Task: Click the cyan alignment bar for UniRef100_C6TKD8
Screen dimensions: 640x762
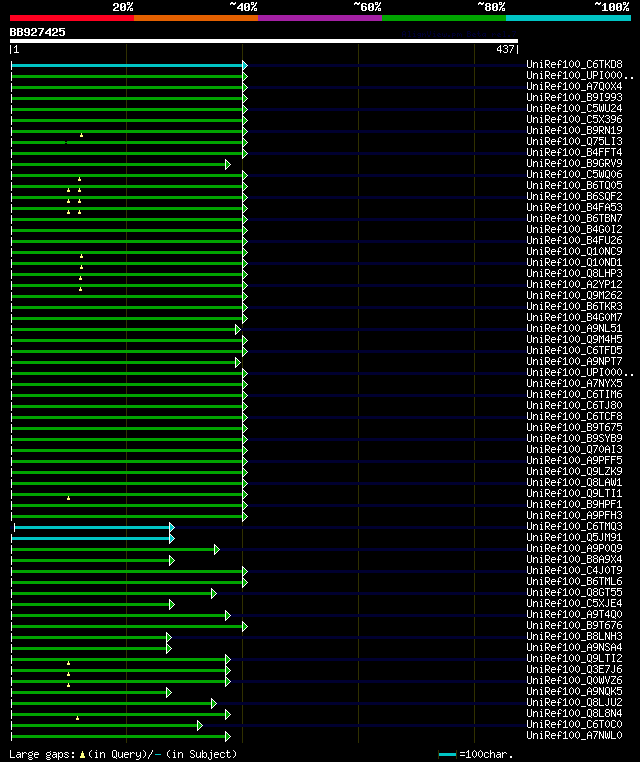Action: coord(127,65)
